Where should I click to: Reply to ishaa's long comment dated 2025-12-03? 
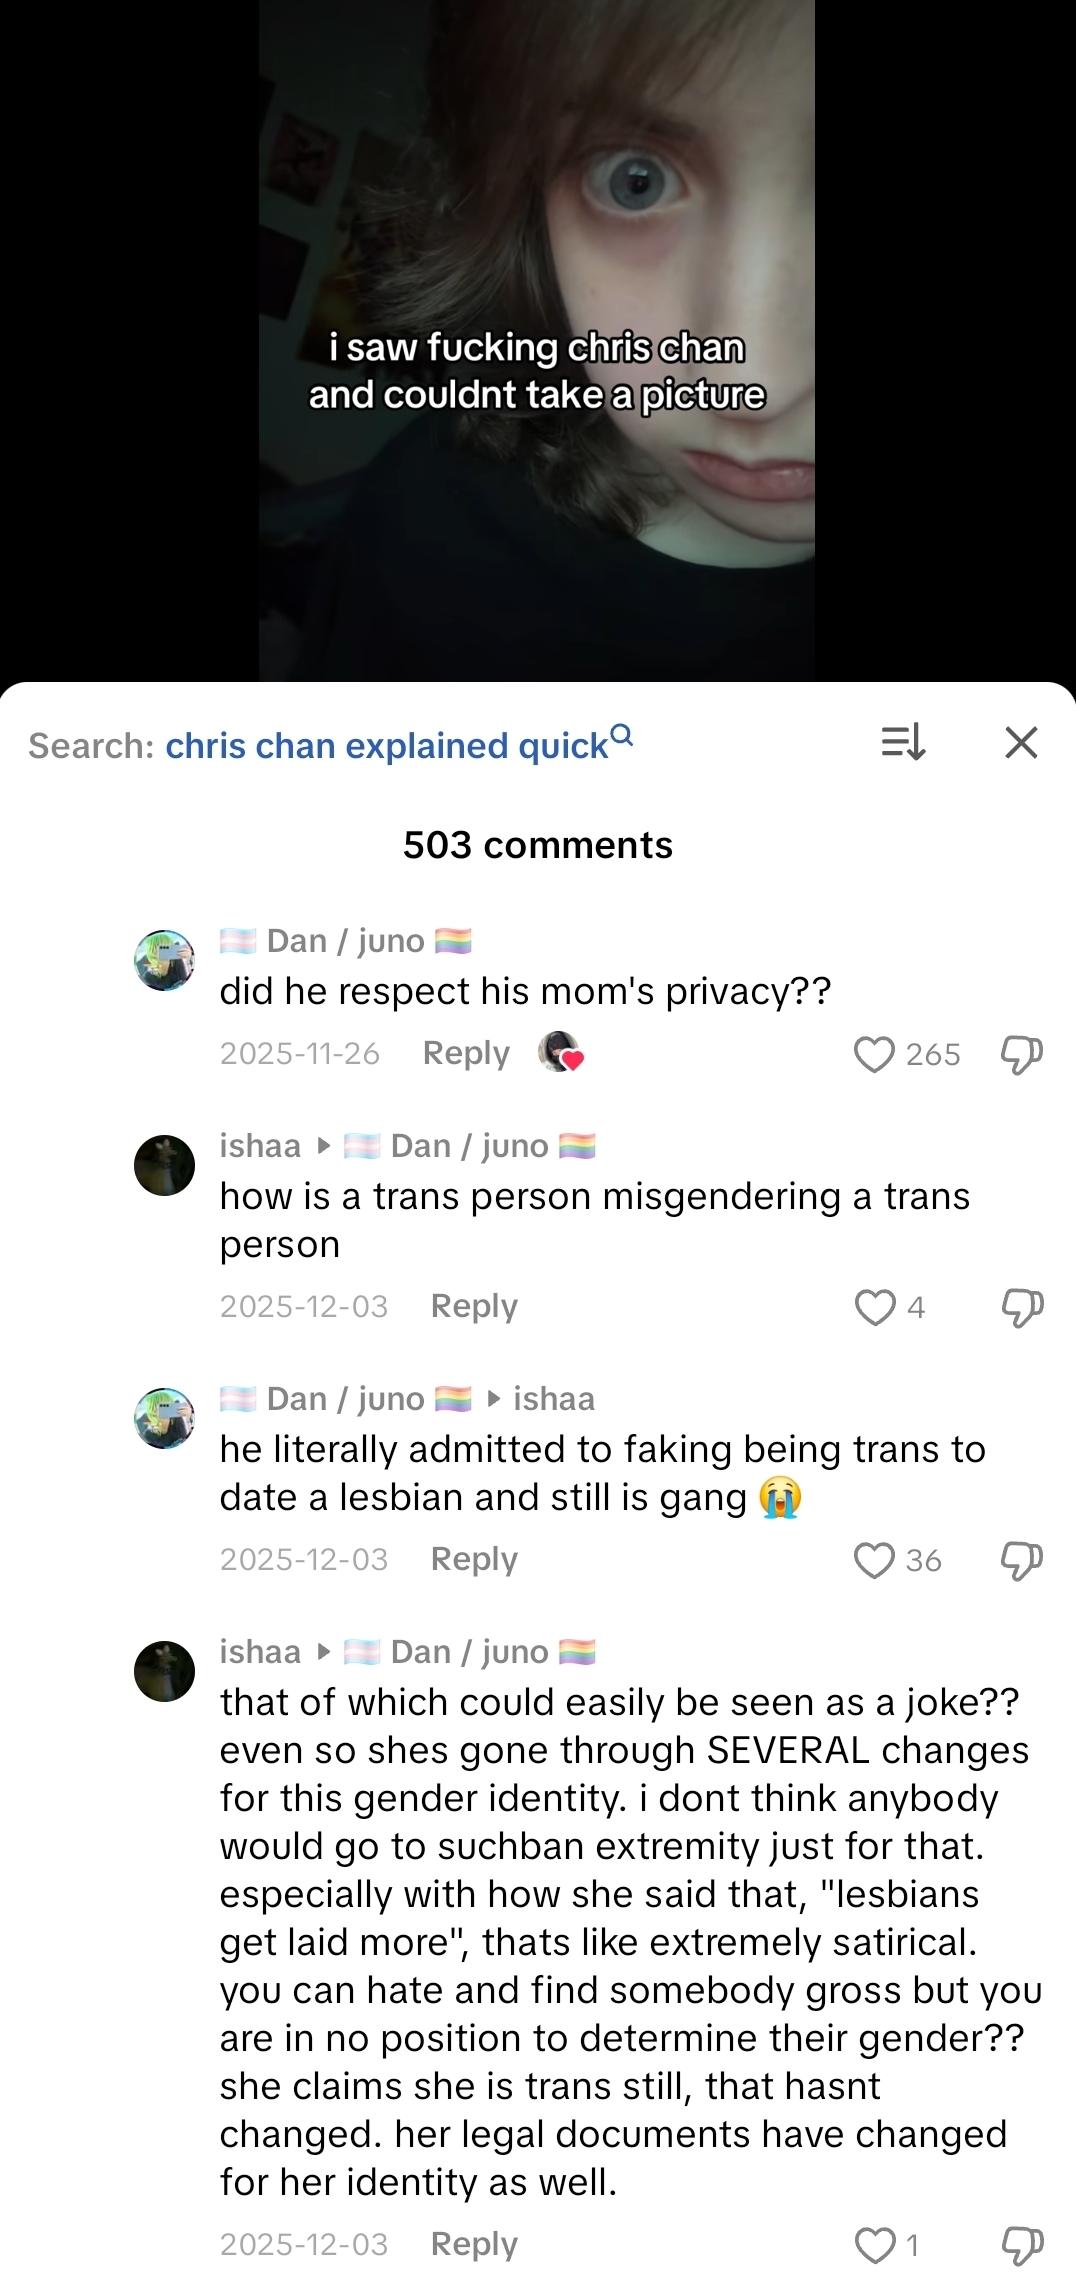tap(474, 2244)
